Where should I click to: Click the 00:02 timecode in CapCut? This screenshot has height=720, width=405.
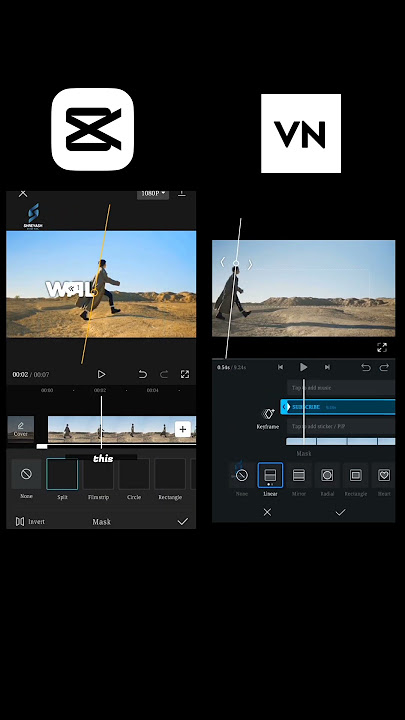tap(20, 375)
